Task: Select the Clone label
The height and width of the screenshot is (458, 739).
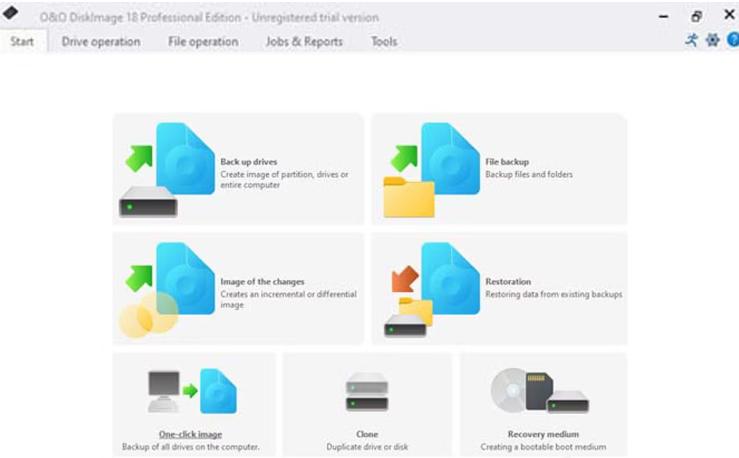Action: [367, 434]
